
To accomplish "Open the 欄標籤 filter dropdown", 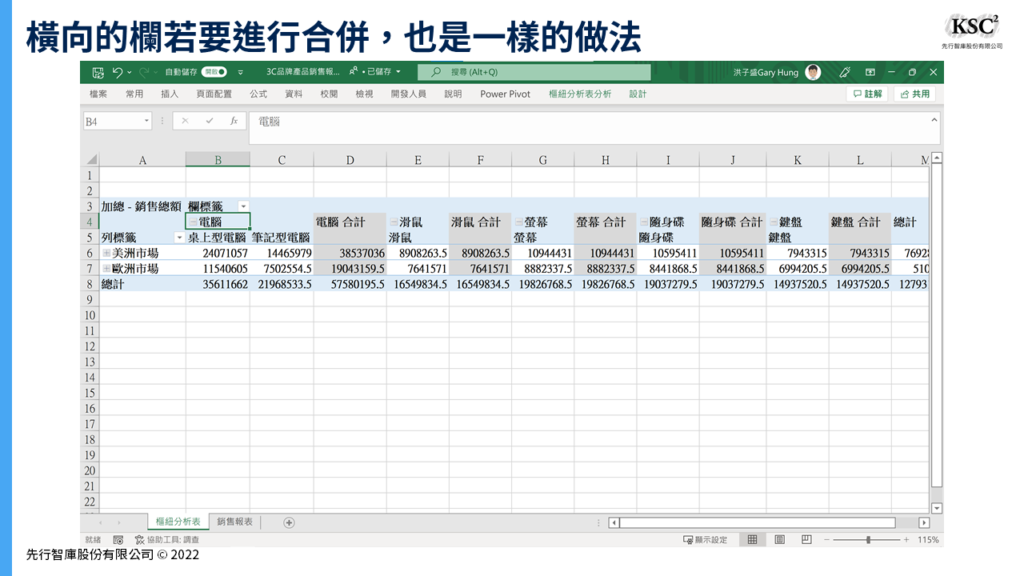I will pos(243,206).
